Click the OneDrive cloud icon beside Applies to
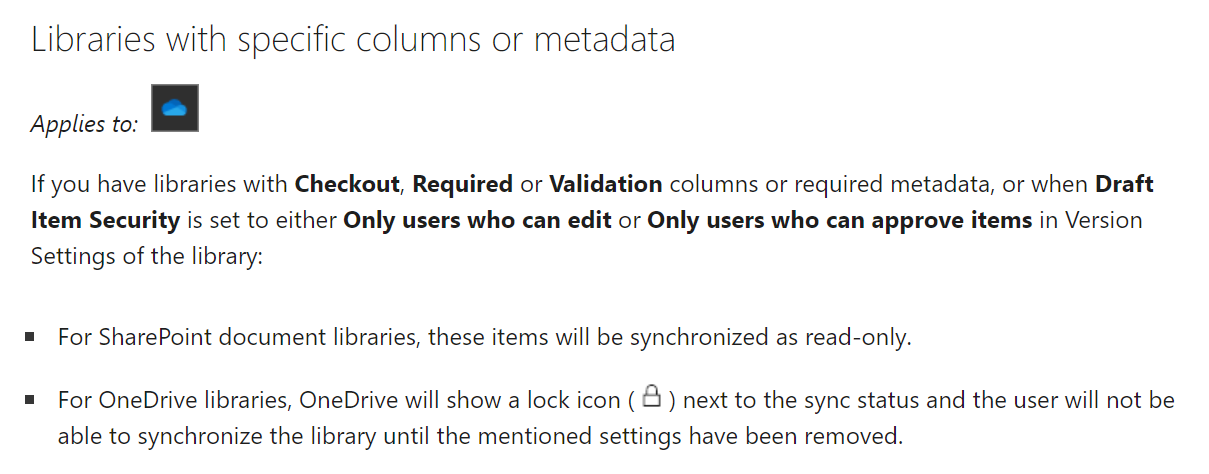Screen dimensions: 1209x474 tap(175, 108)
